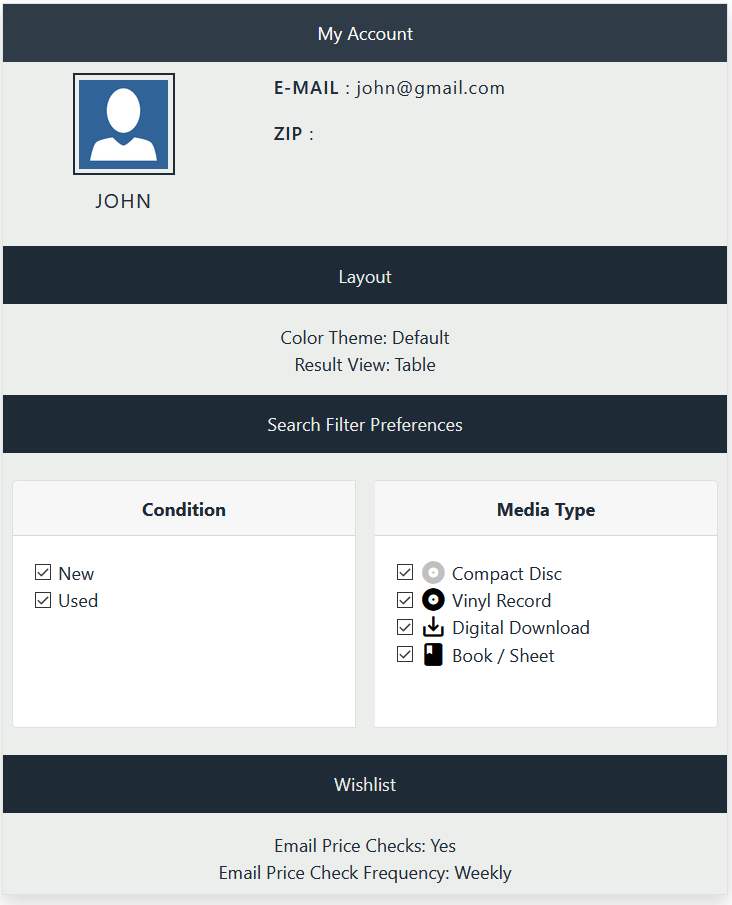Click the Compact Disc icon
The width and height of the screenshot is (732, 905).
[433, 573]
